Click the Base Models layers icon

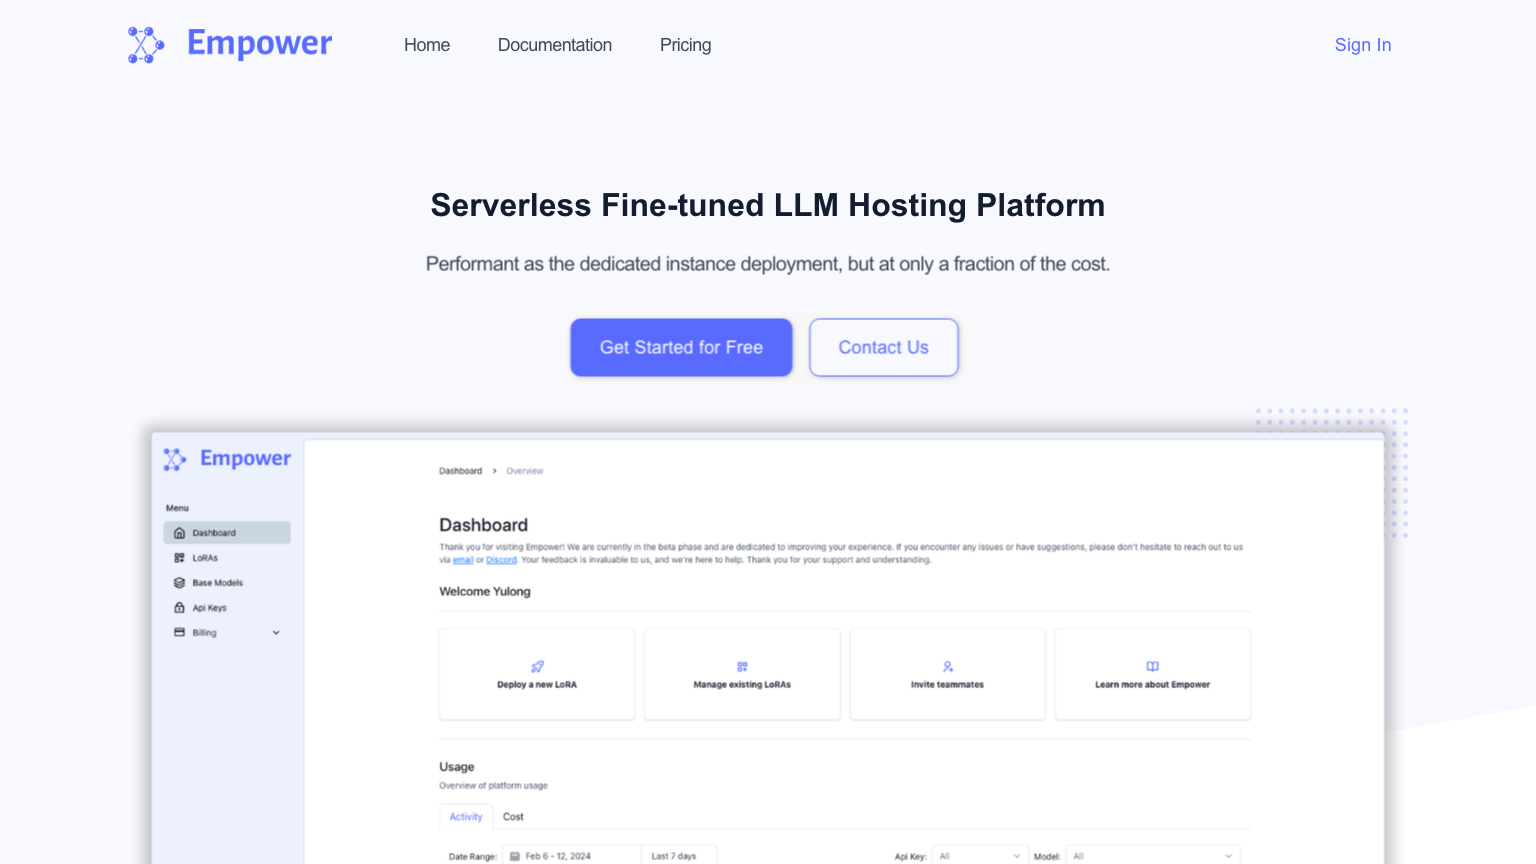[x=180, y=583]
